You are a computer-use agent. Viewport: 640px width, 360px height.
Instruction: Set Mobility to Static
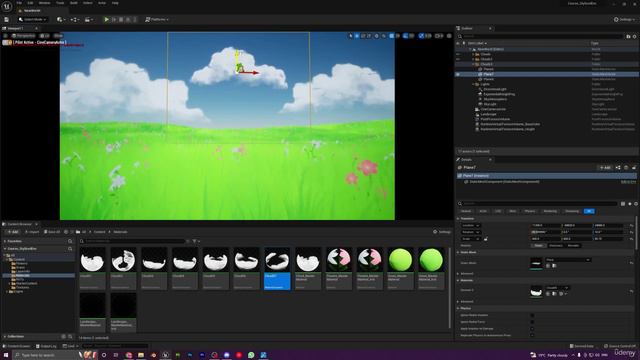[x=539, y=245]
